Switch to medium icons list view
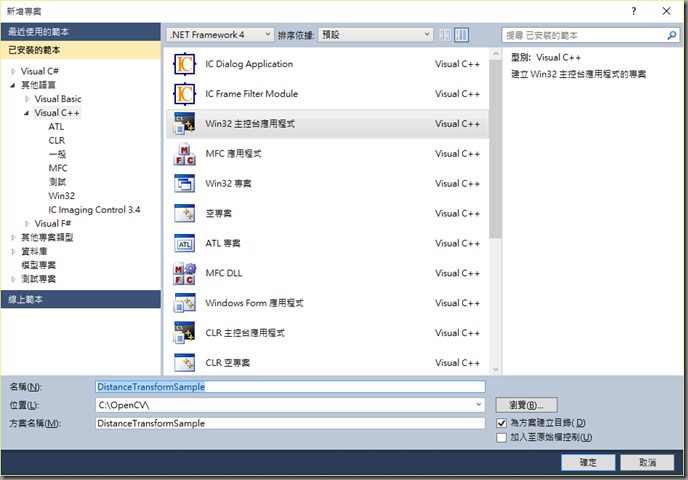 pos(461,35)
